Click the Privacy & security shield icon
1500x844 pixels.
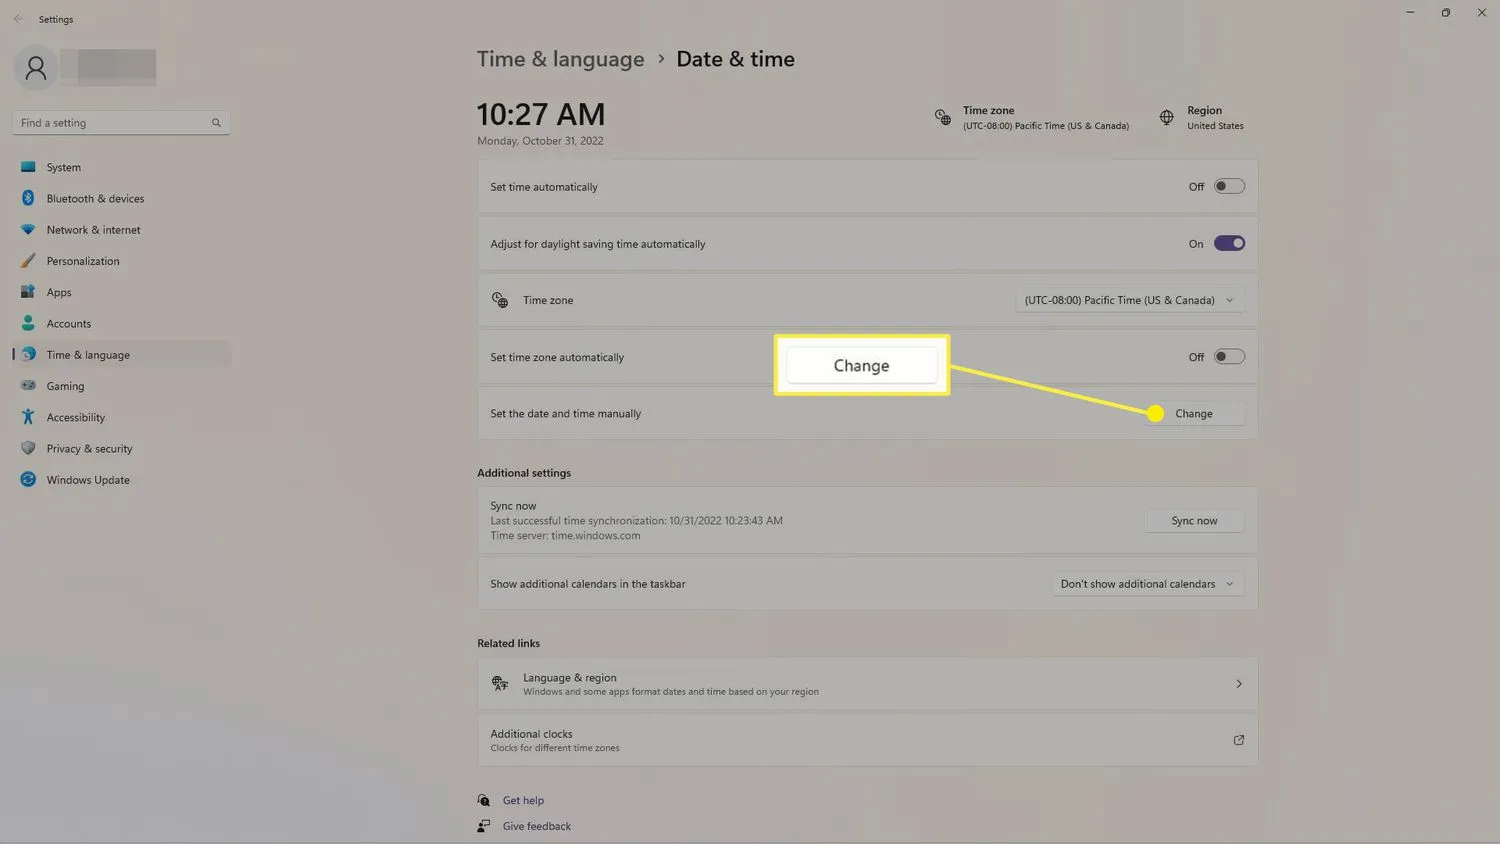[28, 448]
